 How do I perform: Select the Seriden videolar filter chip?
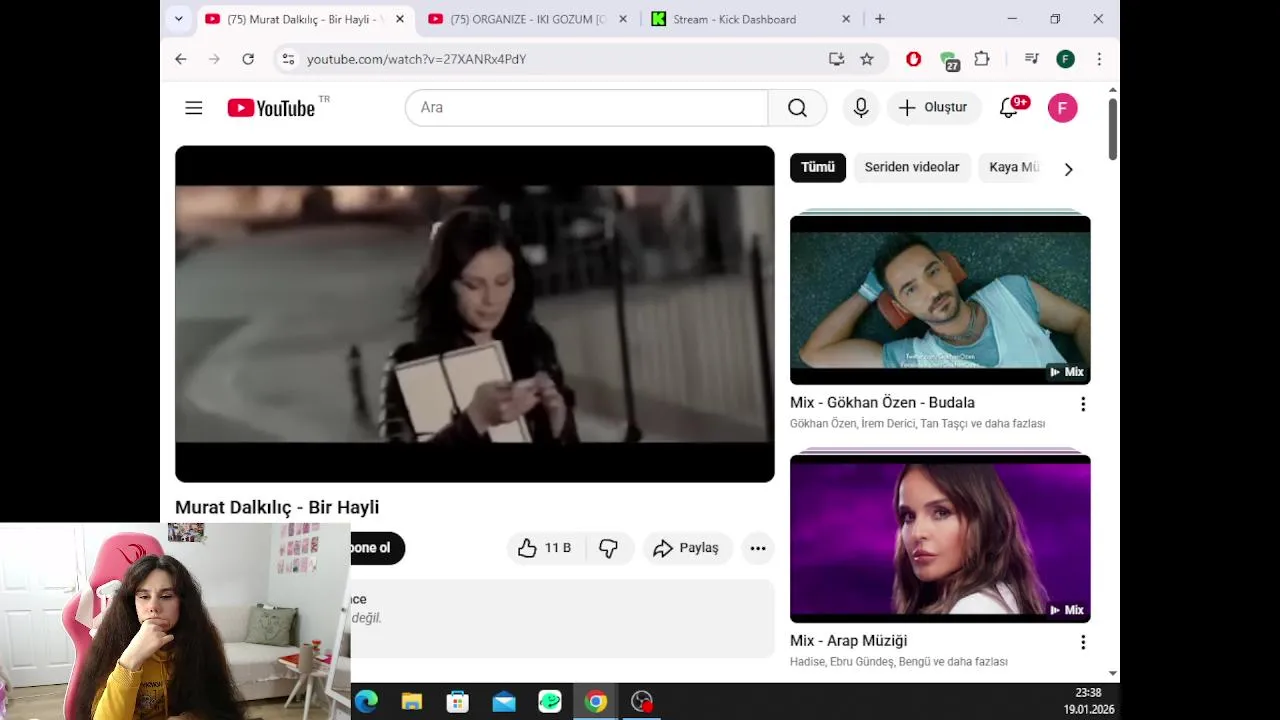pyautogui.click(x=912, y=167)
